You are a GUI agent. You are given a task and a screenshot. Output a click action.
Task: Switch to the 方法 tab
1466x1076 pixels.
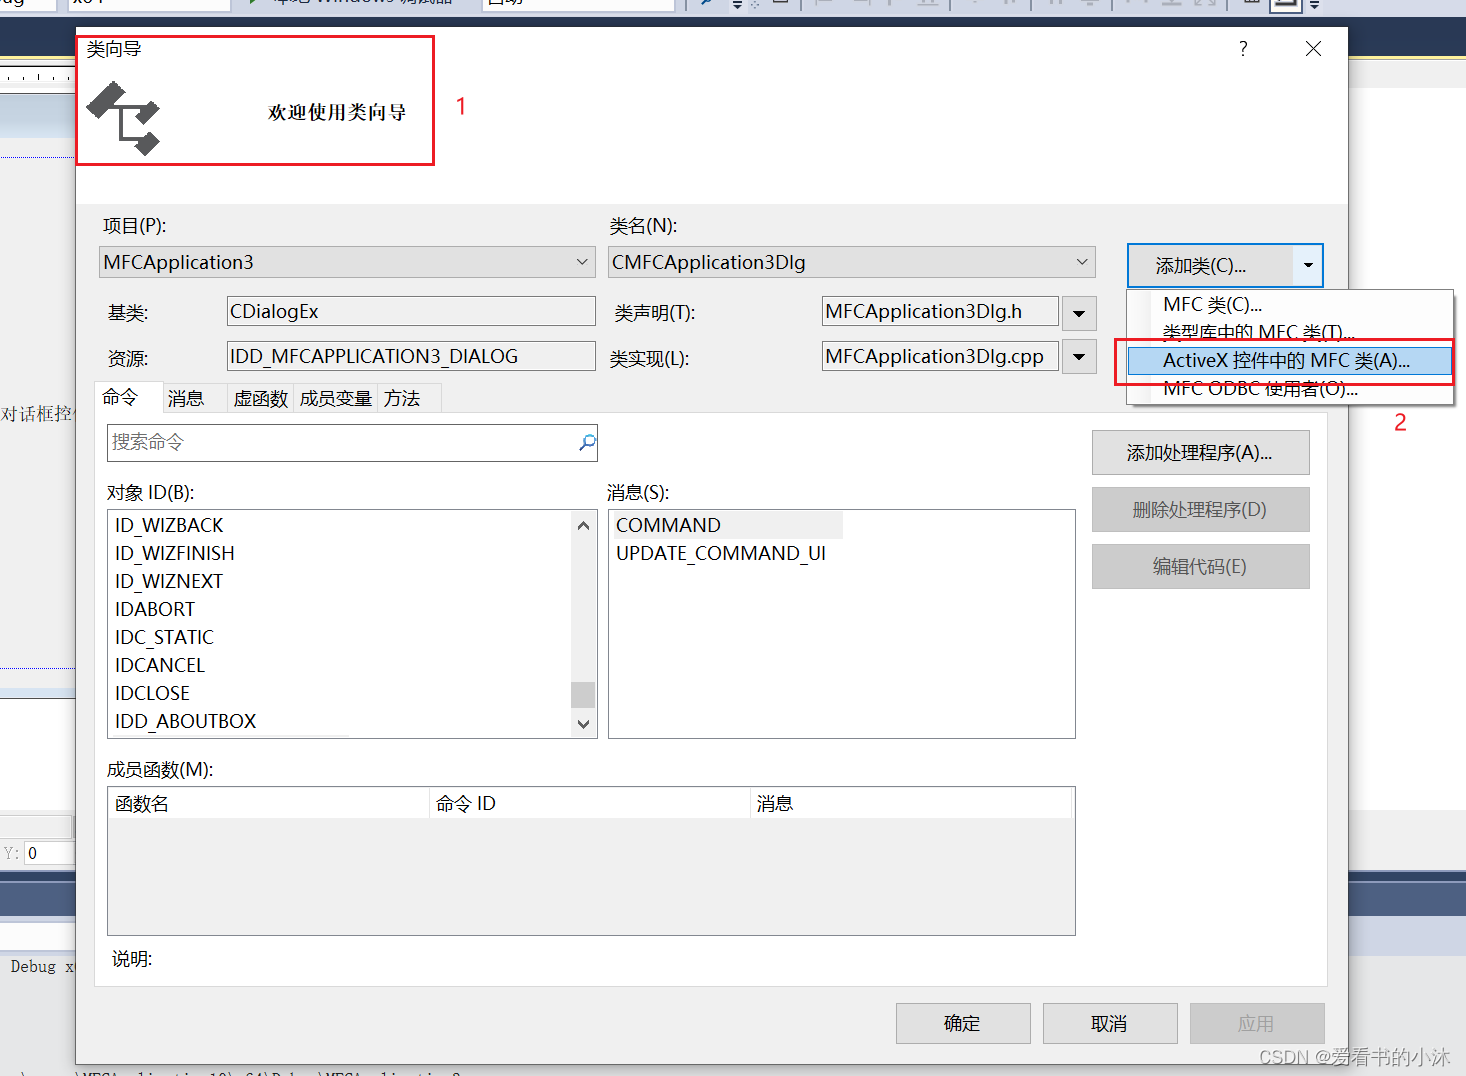402,399
